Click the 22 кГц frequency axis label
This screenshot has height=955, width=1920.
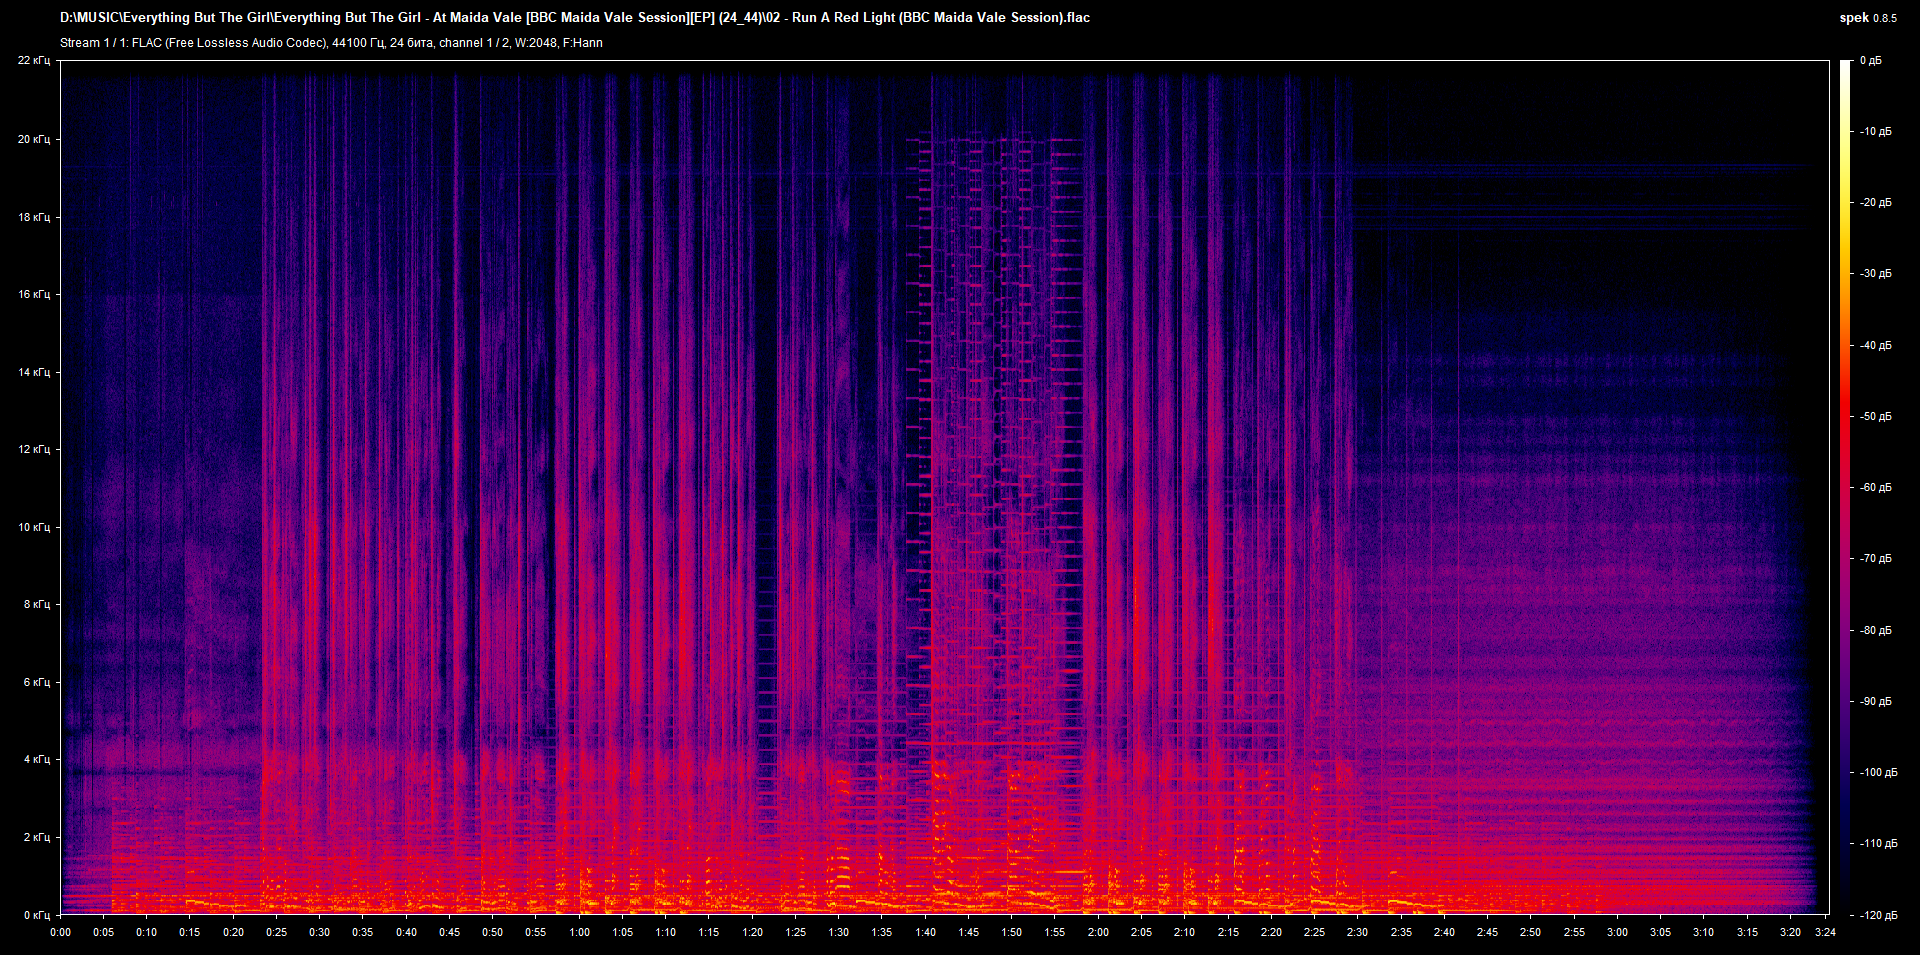pyautogui.click(x=33, y=61)
